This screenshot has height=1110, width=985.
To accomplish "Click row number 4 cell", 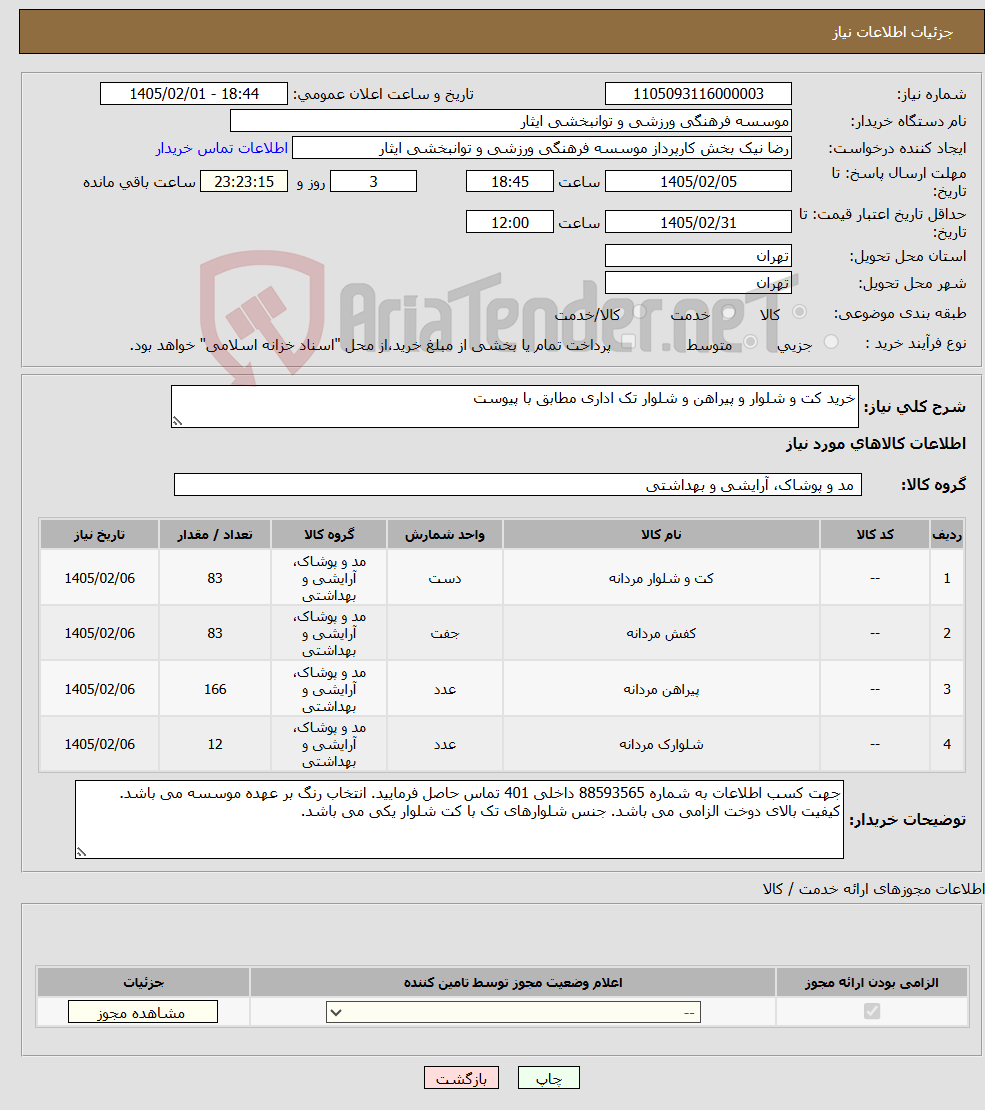I will [947, 744].
